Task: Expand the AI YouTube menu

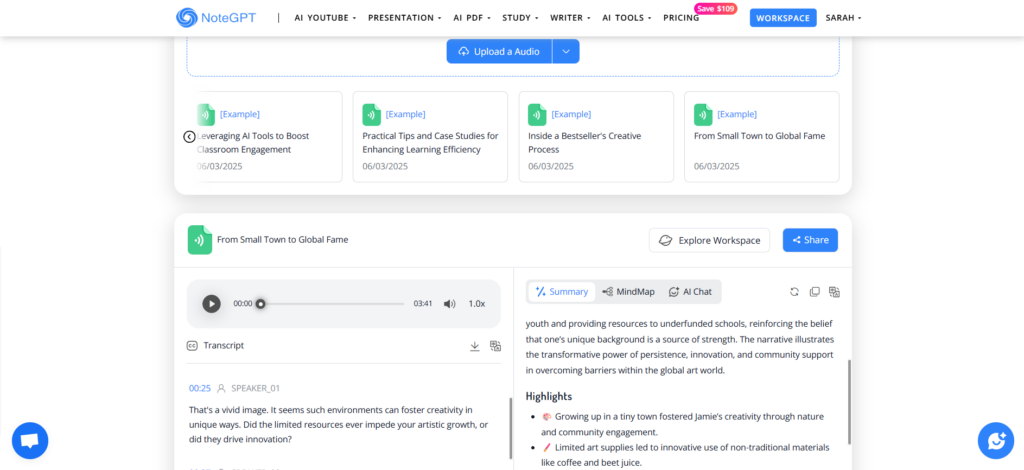Action: click(325, 18)
